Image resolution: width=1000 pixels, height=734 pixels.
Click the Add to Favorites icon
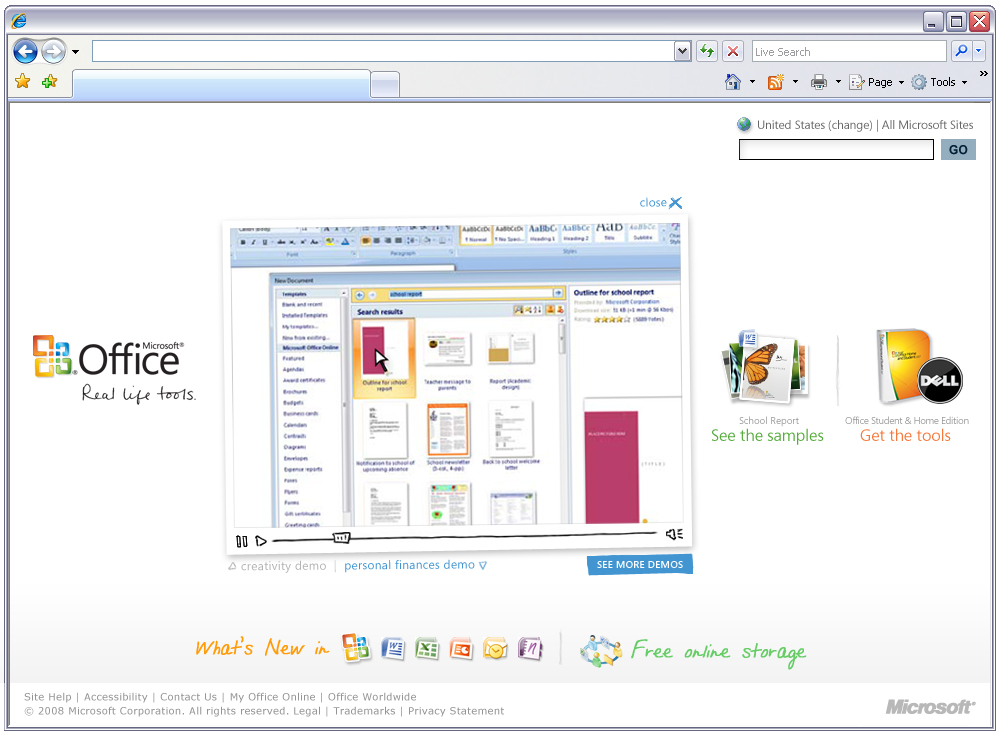[x=49, y=82]
